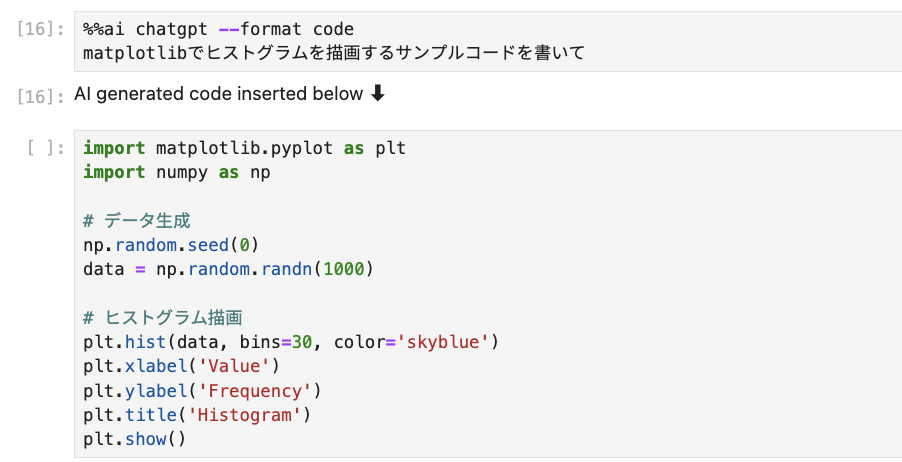This screenshot has width=902, height=462.
Task: Select the empty [ ] prompt of generated cell
Action: [46, 148]
